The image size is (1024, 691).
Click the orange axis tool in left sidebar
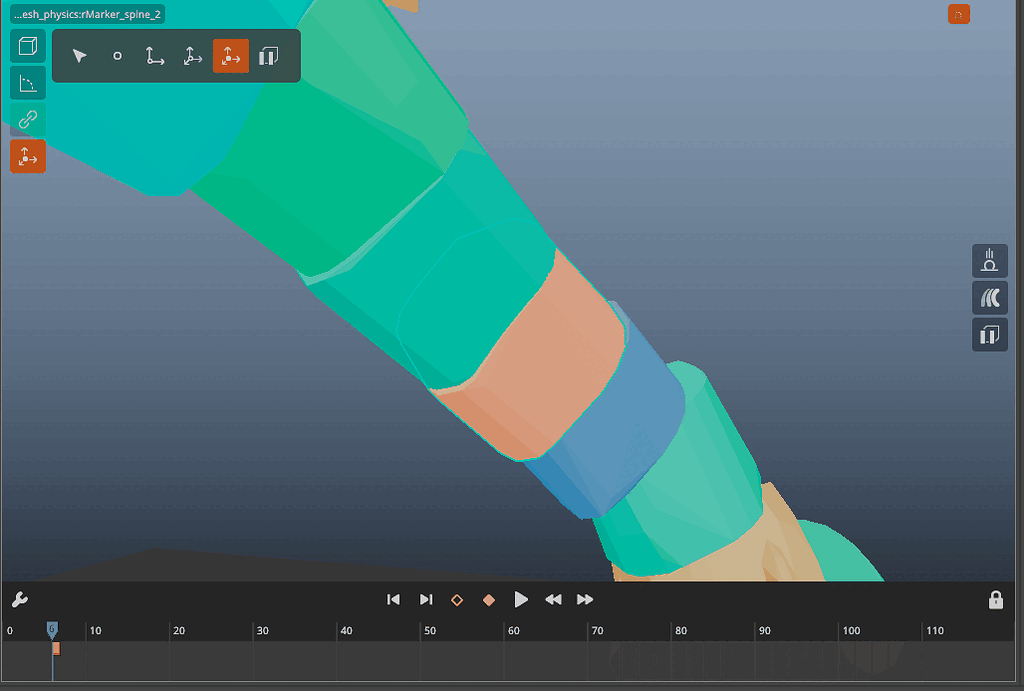click(27, 156)
